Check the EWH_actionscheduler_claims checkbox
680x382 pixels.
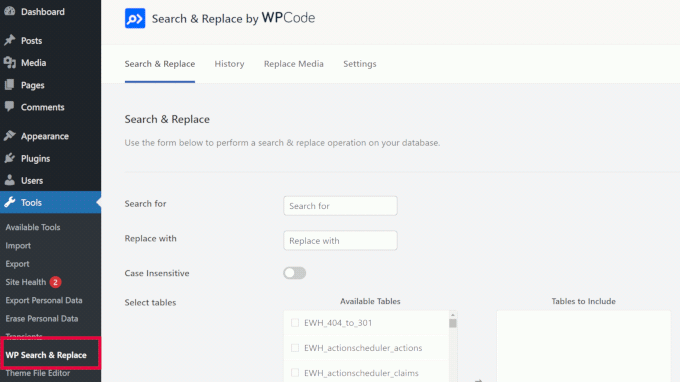295,372
